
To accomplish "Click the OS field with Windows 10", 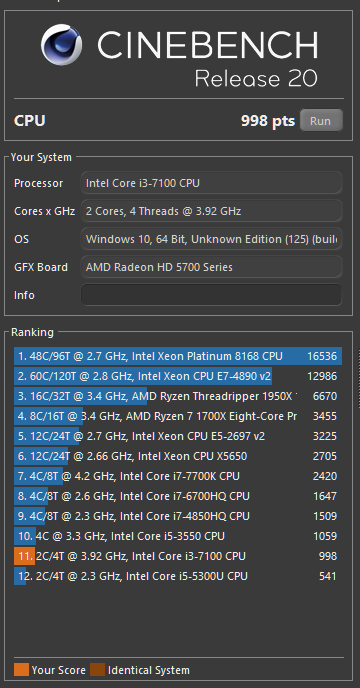I will tap(211, 239).
